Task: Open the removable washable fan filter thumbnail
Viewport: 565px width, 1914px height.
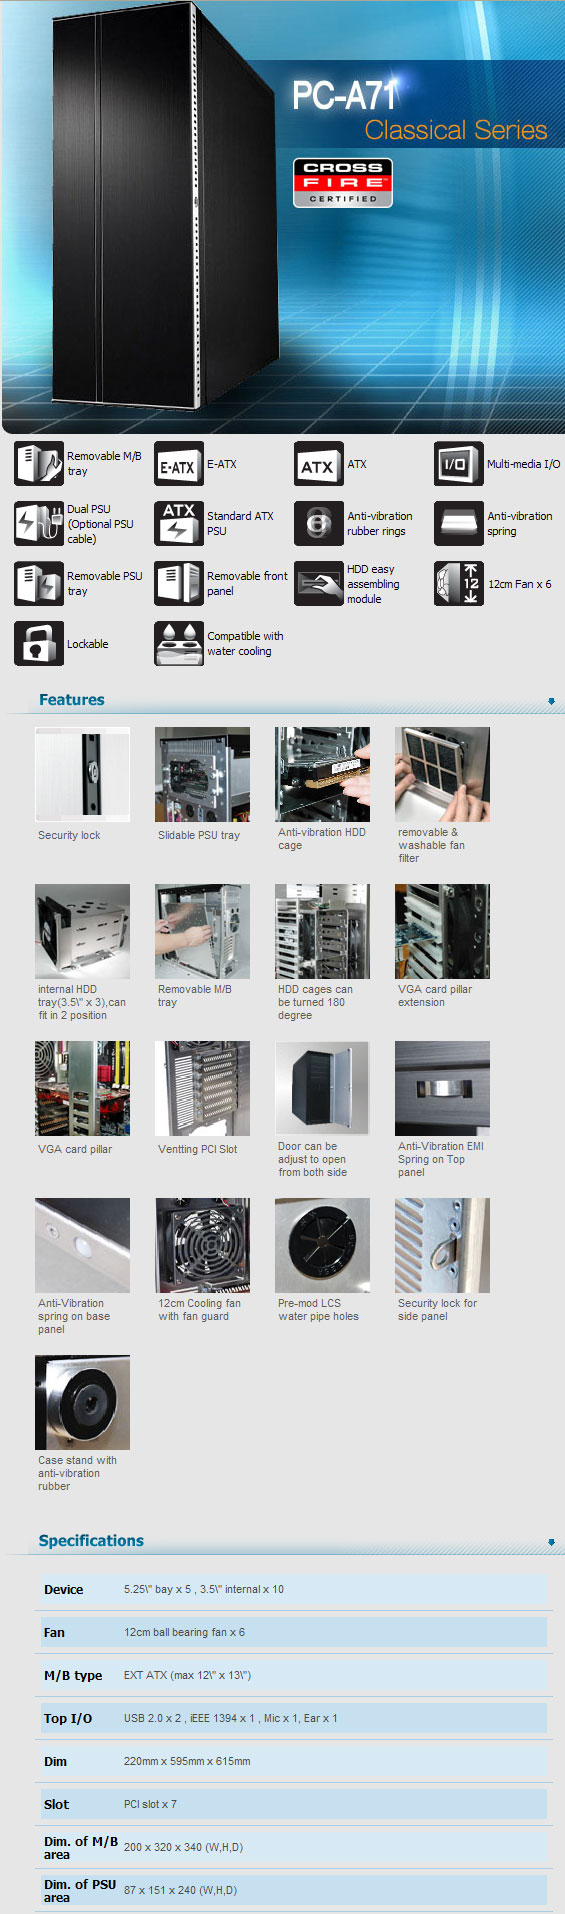Action: [442, 774]
